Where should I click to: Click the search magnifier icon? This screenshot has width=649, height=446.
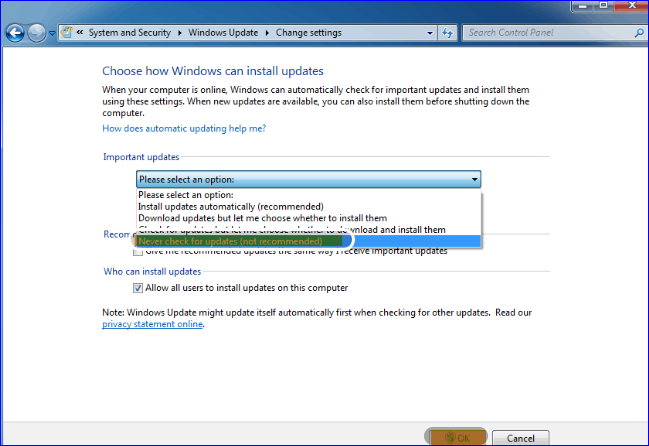coord(639,33)
